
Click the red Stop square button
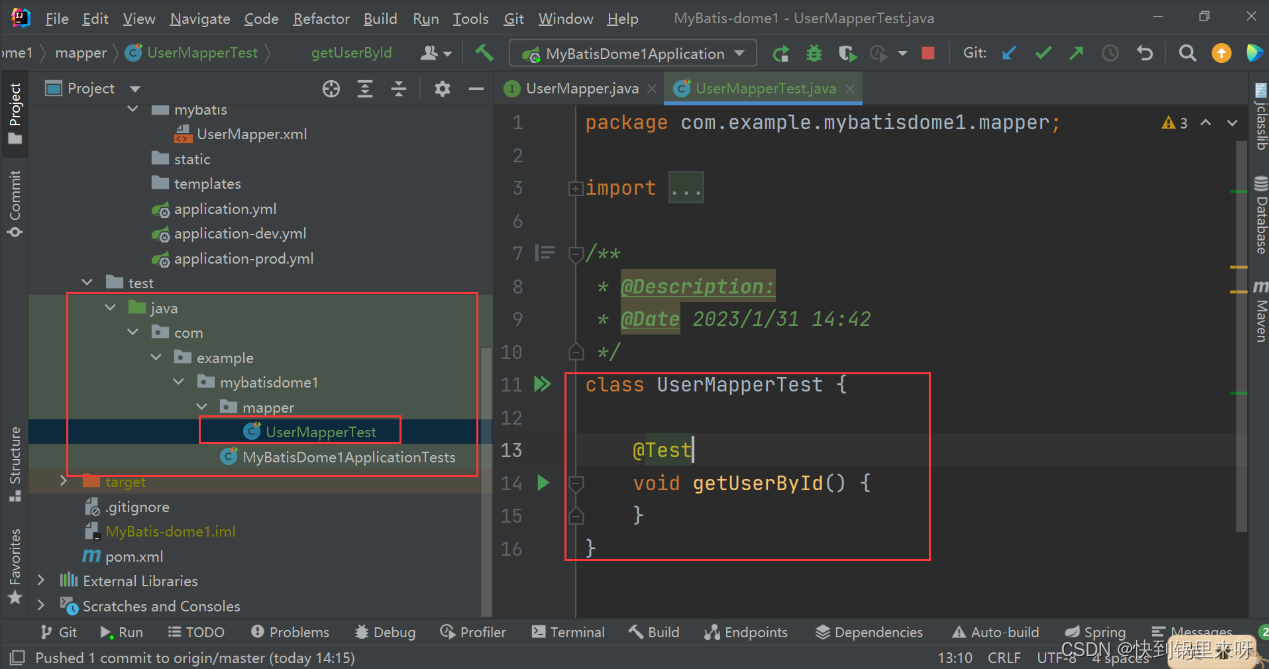[x=928, y=53]
